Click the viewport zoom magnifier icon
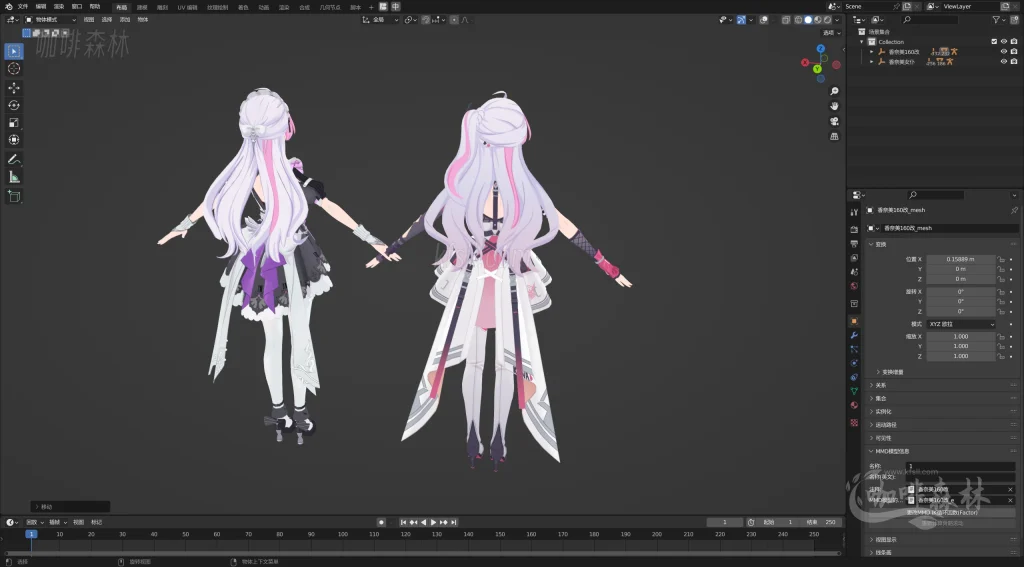The height and width of the screenshot is (567, 1024). [x=834, y=91]
